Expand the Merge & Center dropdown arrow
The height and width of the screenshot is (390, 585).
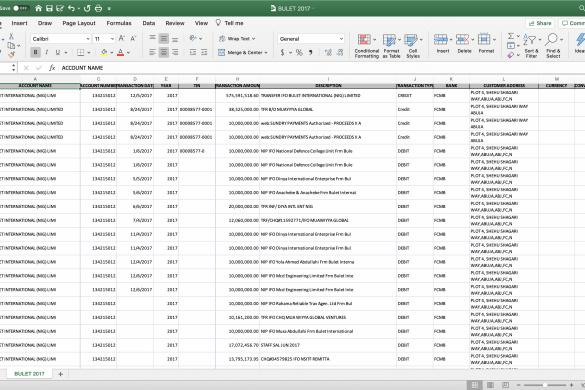(266, 53)
